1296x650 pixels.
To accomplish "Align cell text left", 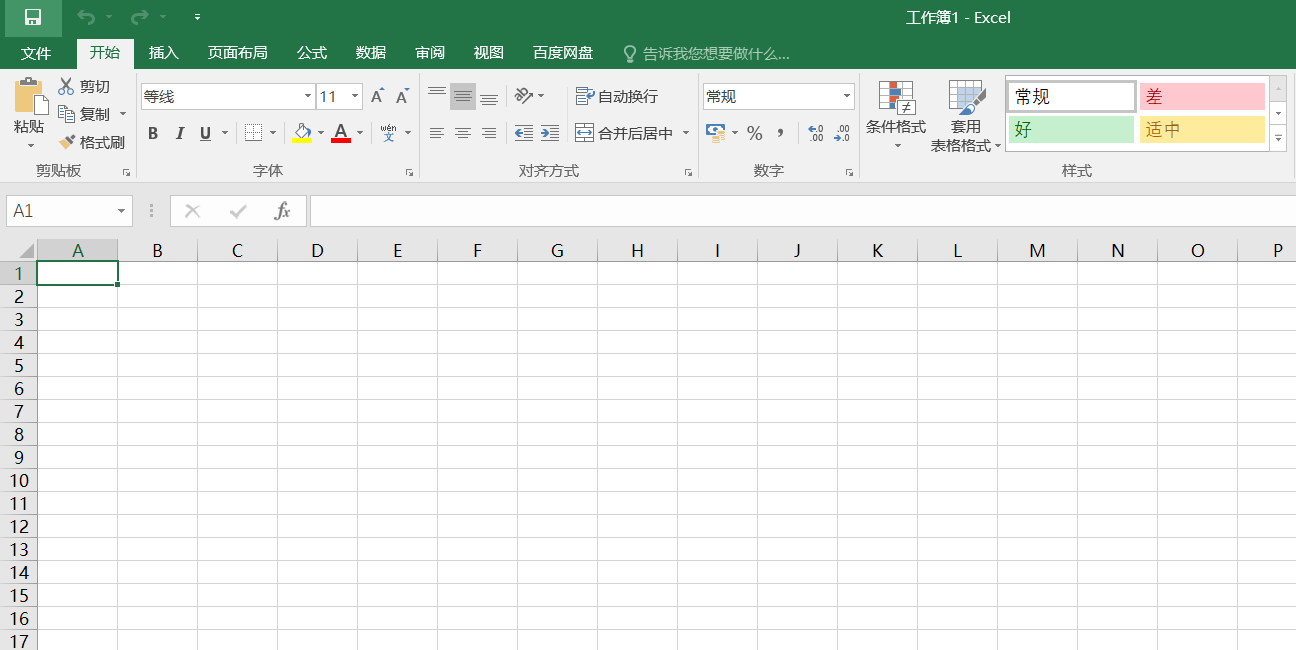I will pos(436,133).
